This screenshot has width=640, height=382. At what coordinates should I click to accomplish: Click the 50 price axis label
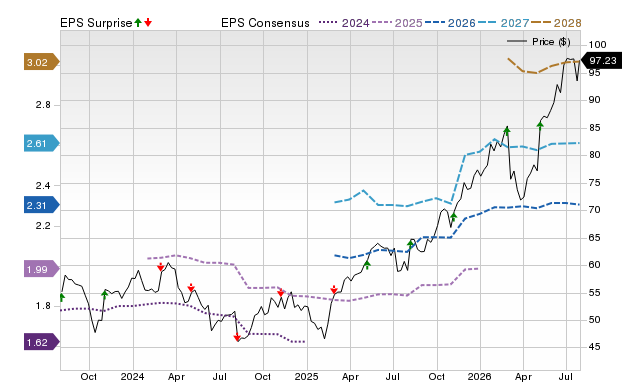tap(594, 320)
